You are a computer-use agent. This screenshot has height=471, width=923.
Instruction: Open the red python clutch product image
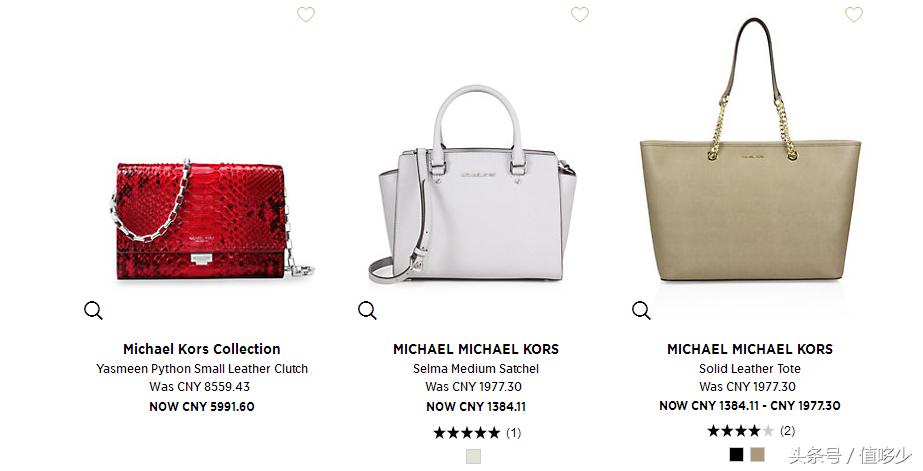[212, 219]
